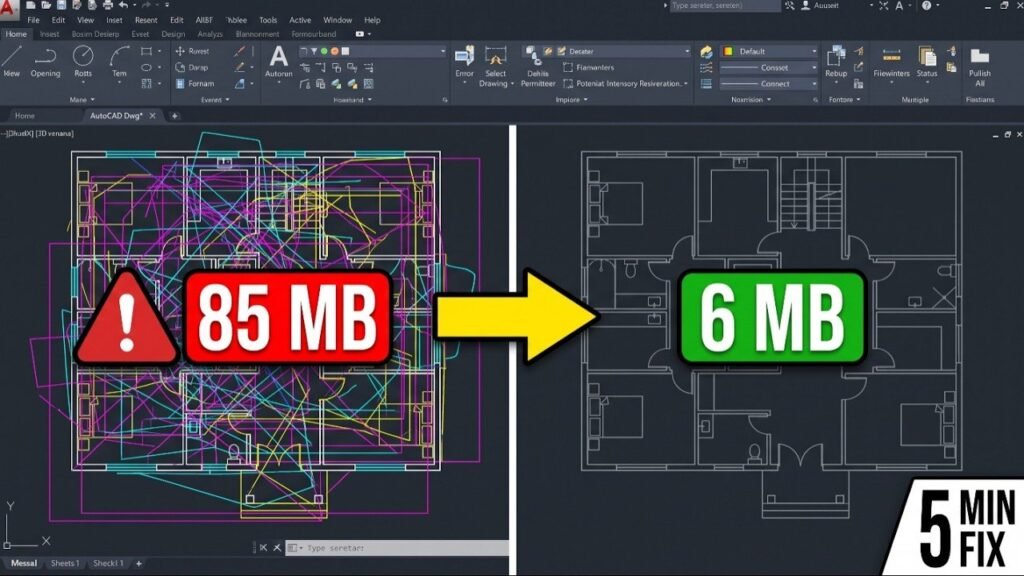The width and height of the screenshot is (1024, 576).
Task: Open the Connect lineweight dropdown
Action: (x=769, y=84)
